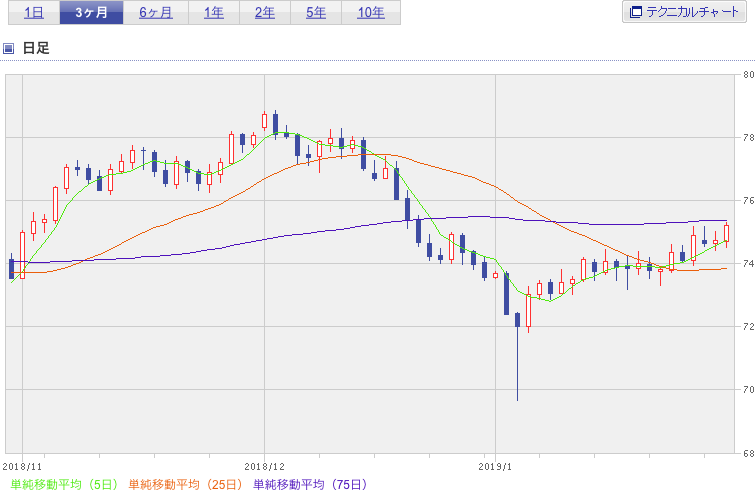Image resolution: width=755 pixels, height=493 pixels.
Task: Click the blue square icon beside 日足
Action: pyautogui.click(x=8, y=48)
